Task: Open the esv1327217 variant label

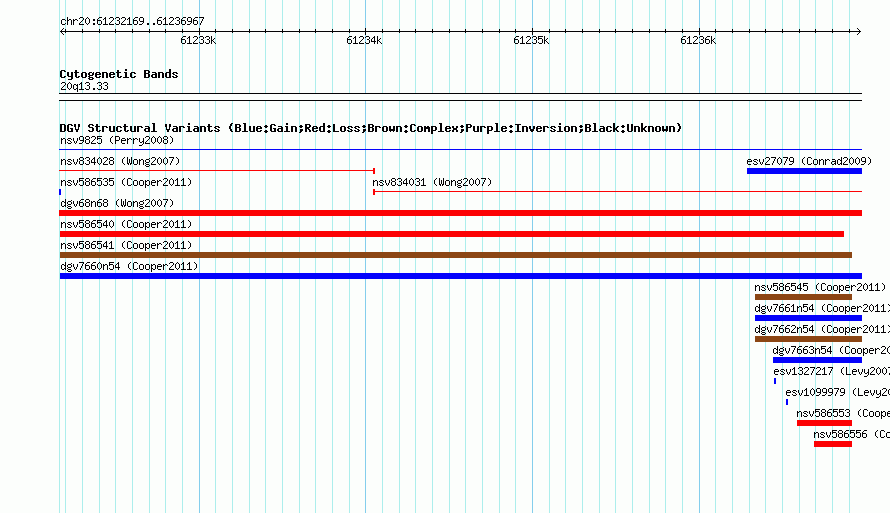Action: click(832, 371)
